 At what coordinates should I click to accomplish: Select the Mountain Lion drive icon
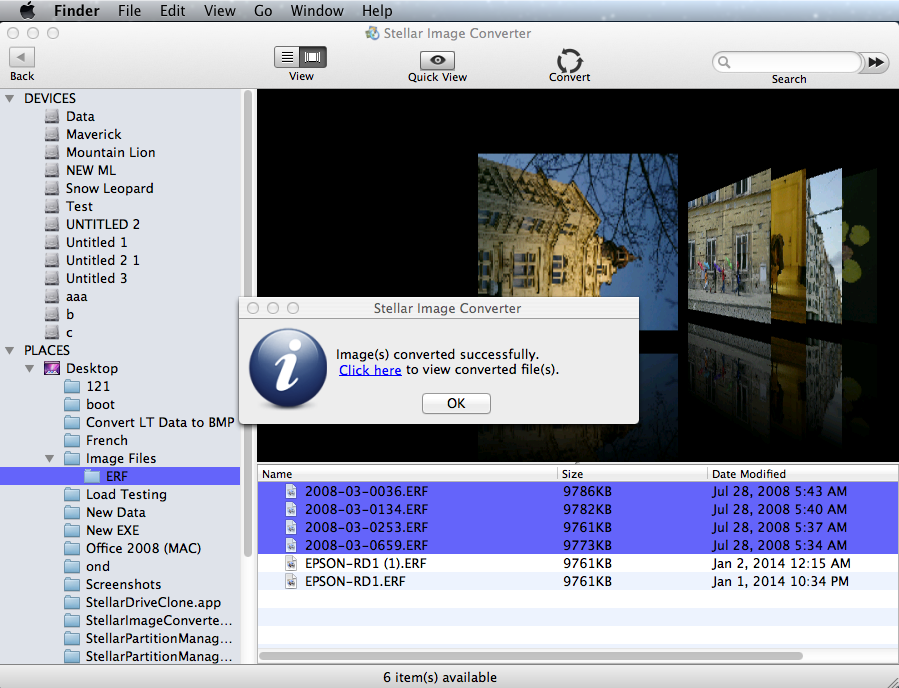[52, 153]
